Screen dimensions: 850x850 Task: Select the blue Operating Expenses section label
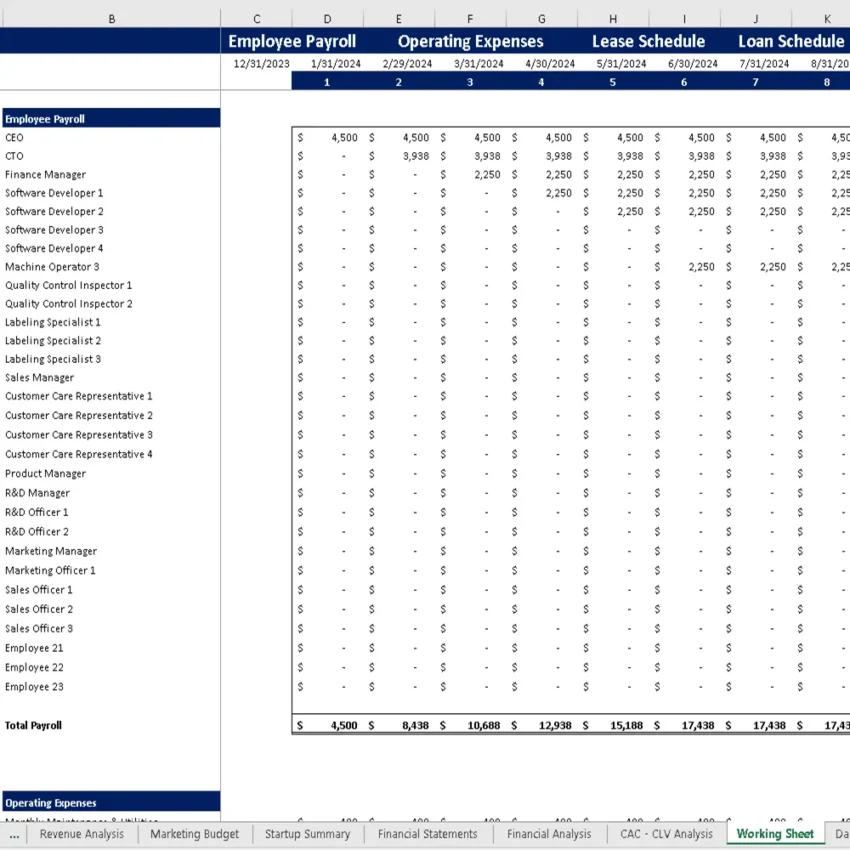pos(111,802)
